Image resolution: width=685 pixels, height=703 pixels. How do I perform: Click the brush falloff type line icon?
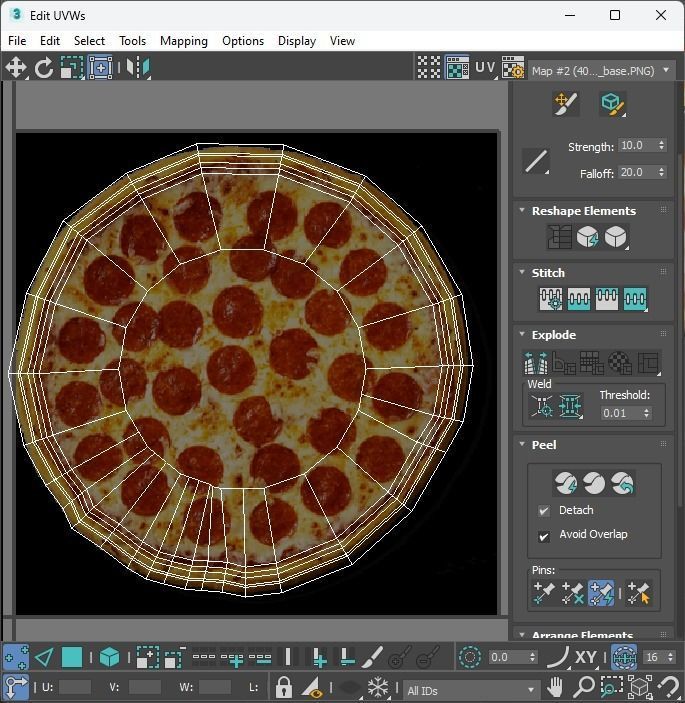pos(536,161)
